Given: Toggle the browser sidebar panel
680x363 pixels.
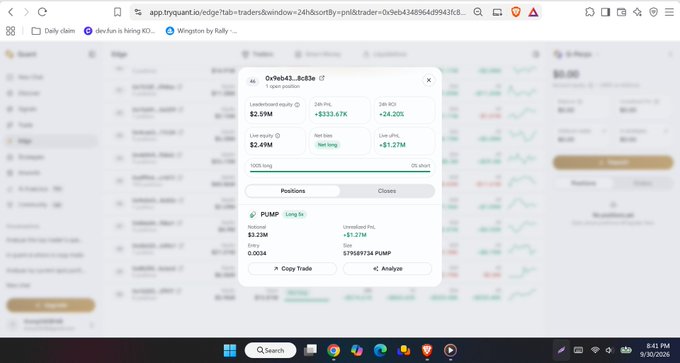Looking at the screenshot, I should pos(605,12).
